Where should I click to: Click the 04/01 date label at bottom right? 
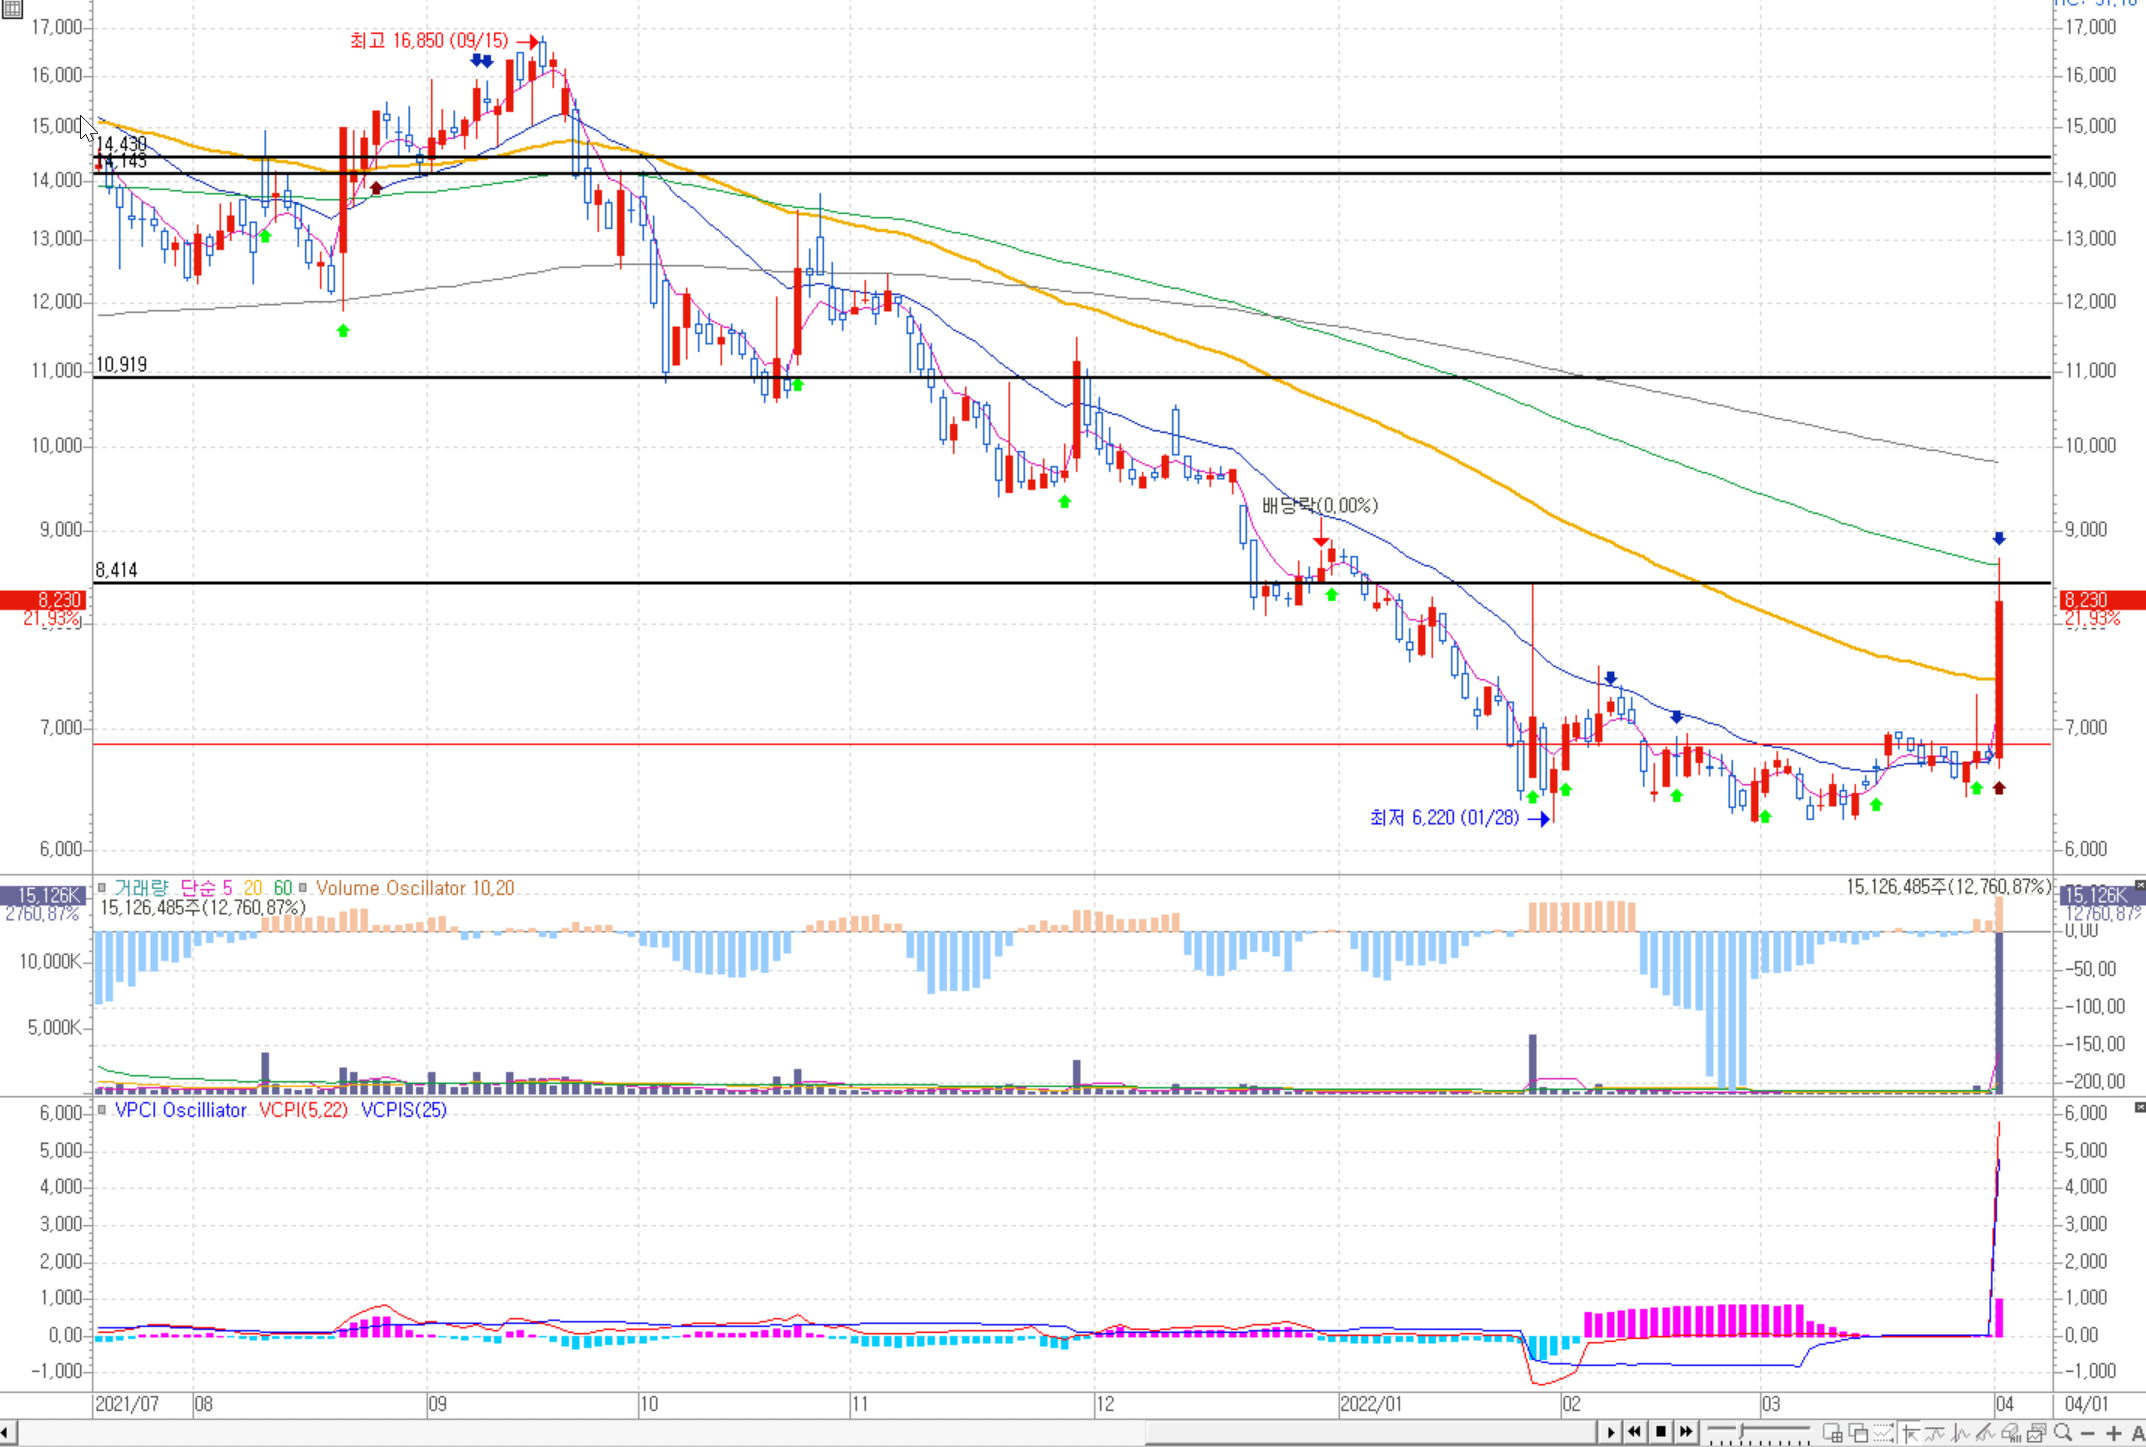pos(2087,1404)
